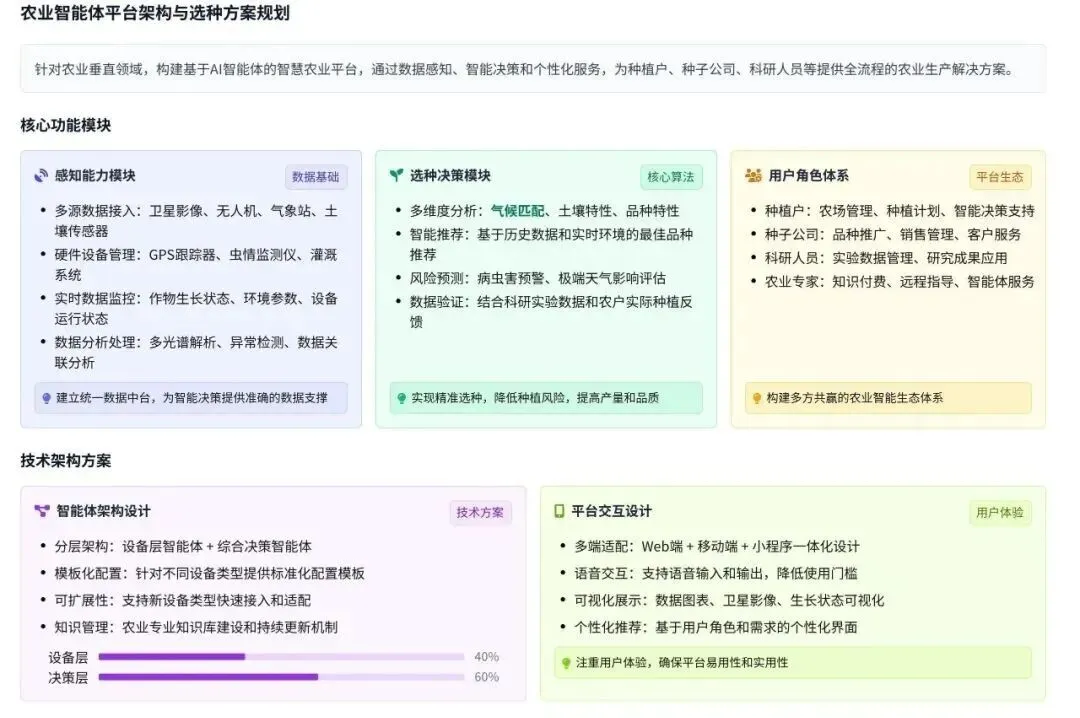Click the seedling icon beside 选种决策模块
This screenshot has height=718, width=1080.
[396, 176]
